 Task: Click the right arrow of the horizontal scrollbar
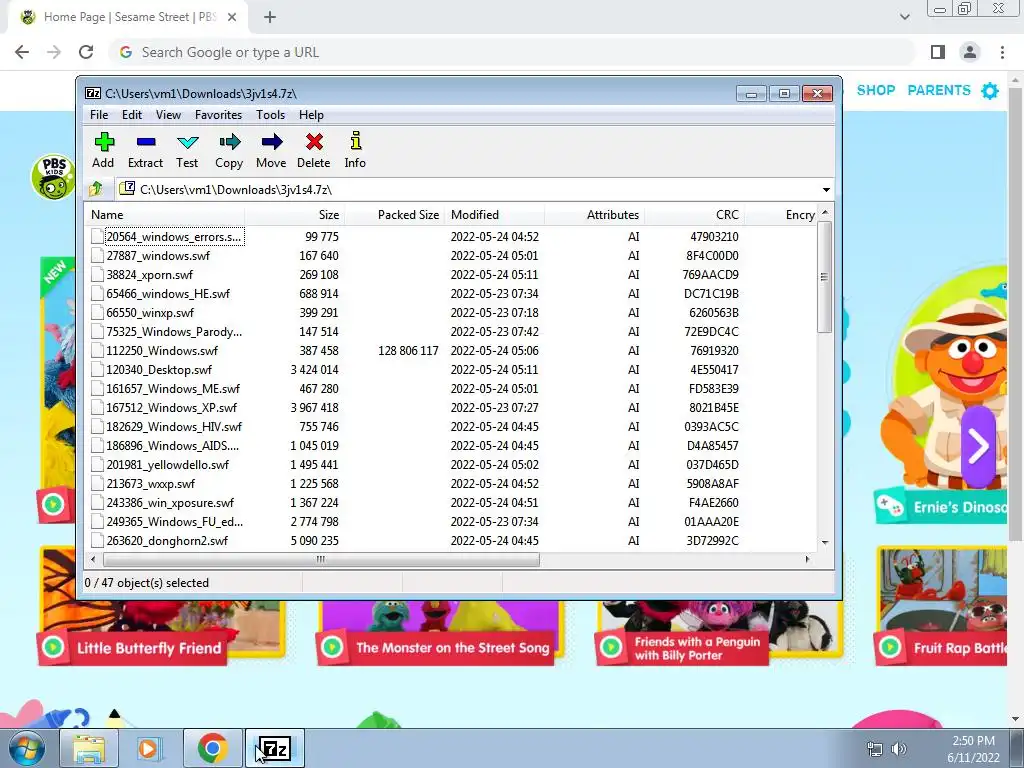click(x=808, y=560)
